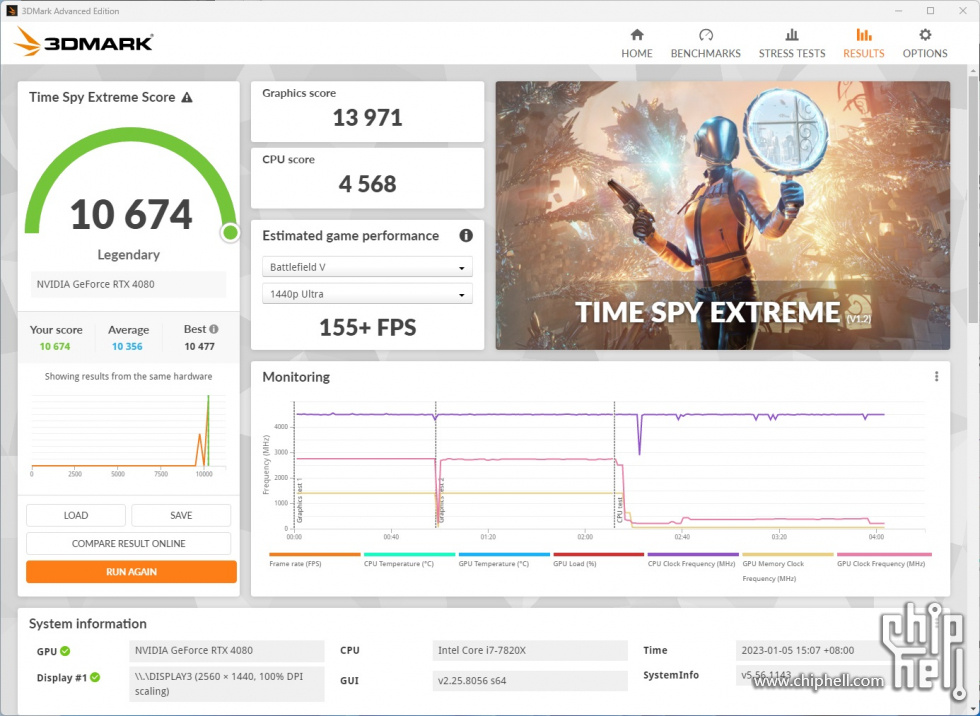Click the orange RUN AGAIN button
980x716 pixels.
131,572
